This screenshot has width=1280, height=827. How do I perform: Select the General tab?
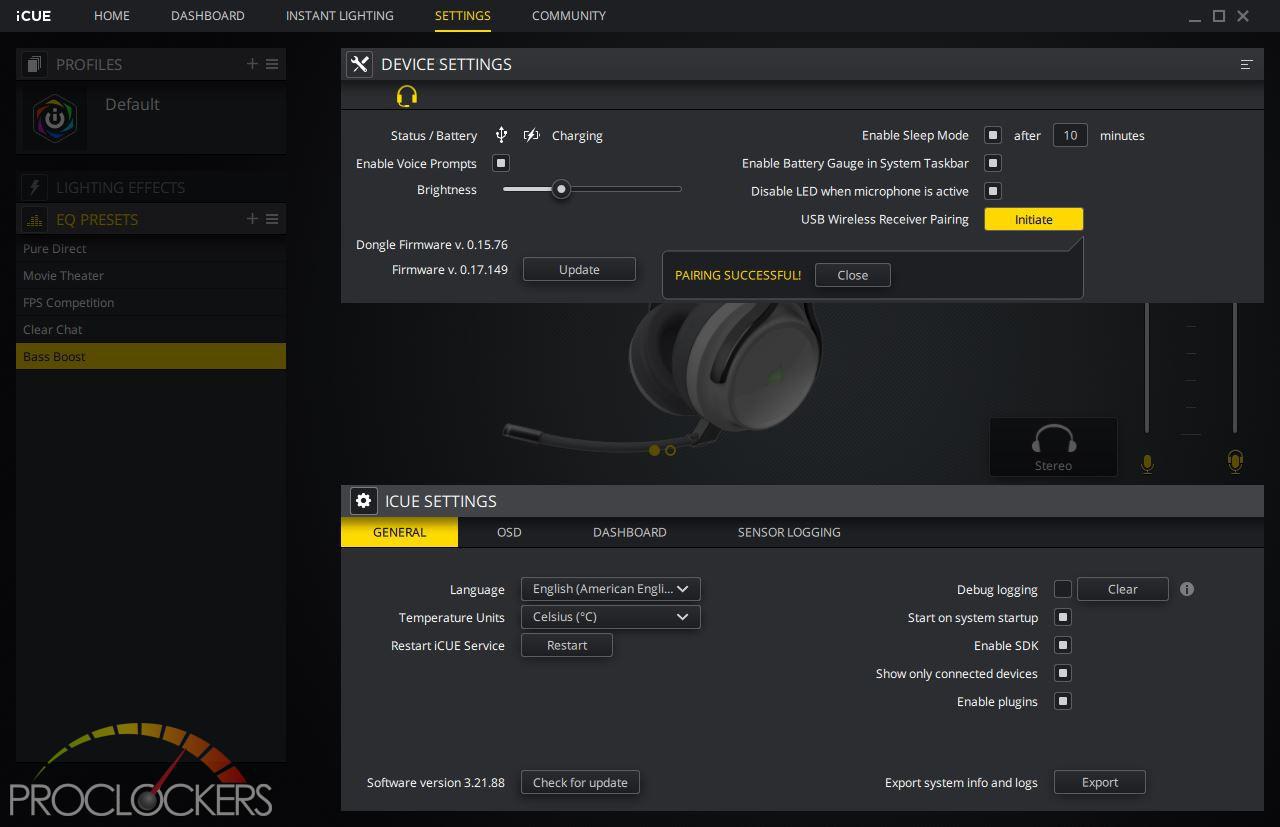(399, 532)
